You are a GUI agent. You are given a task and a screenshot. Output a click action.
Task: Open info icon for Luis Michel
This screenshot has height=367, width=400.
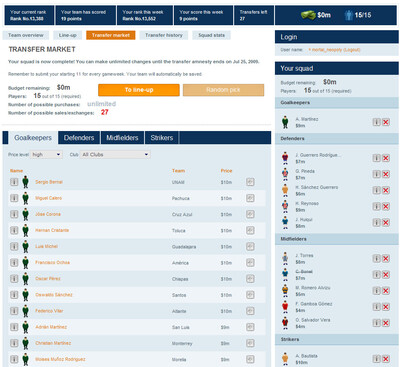pyautogui.click(x=14, y=246)
